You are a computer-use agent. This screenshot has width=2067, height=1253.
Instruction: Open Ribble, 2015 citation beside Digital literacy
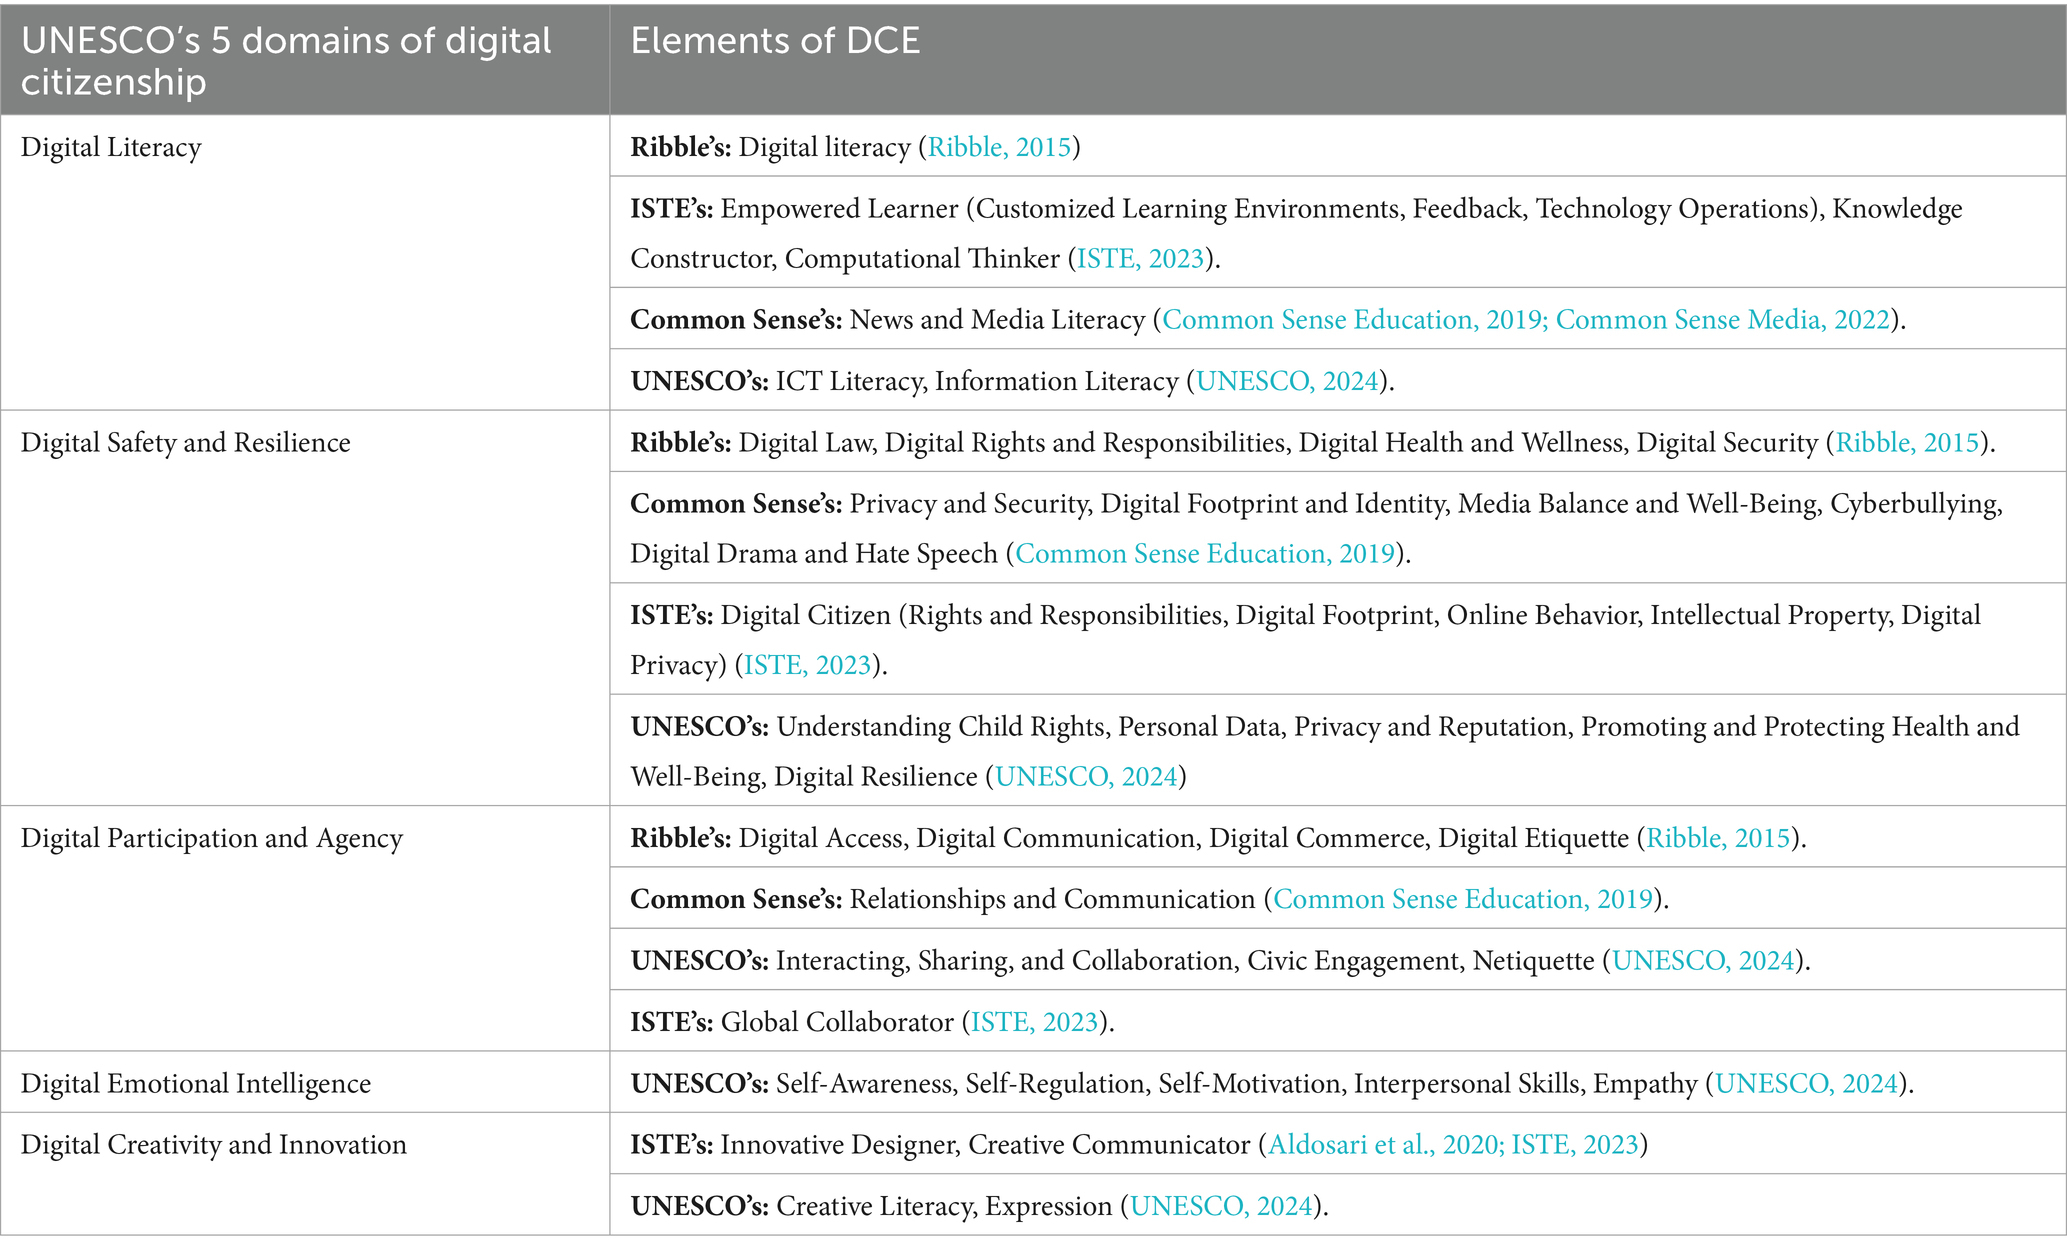[x=999, y=147]
